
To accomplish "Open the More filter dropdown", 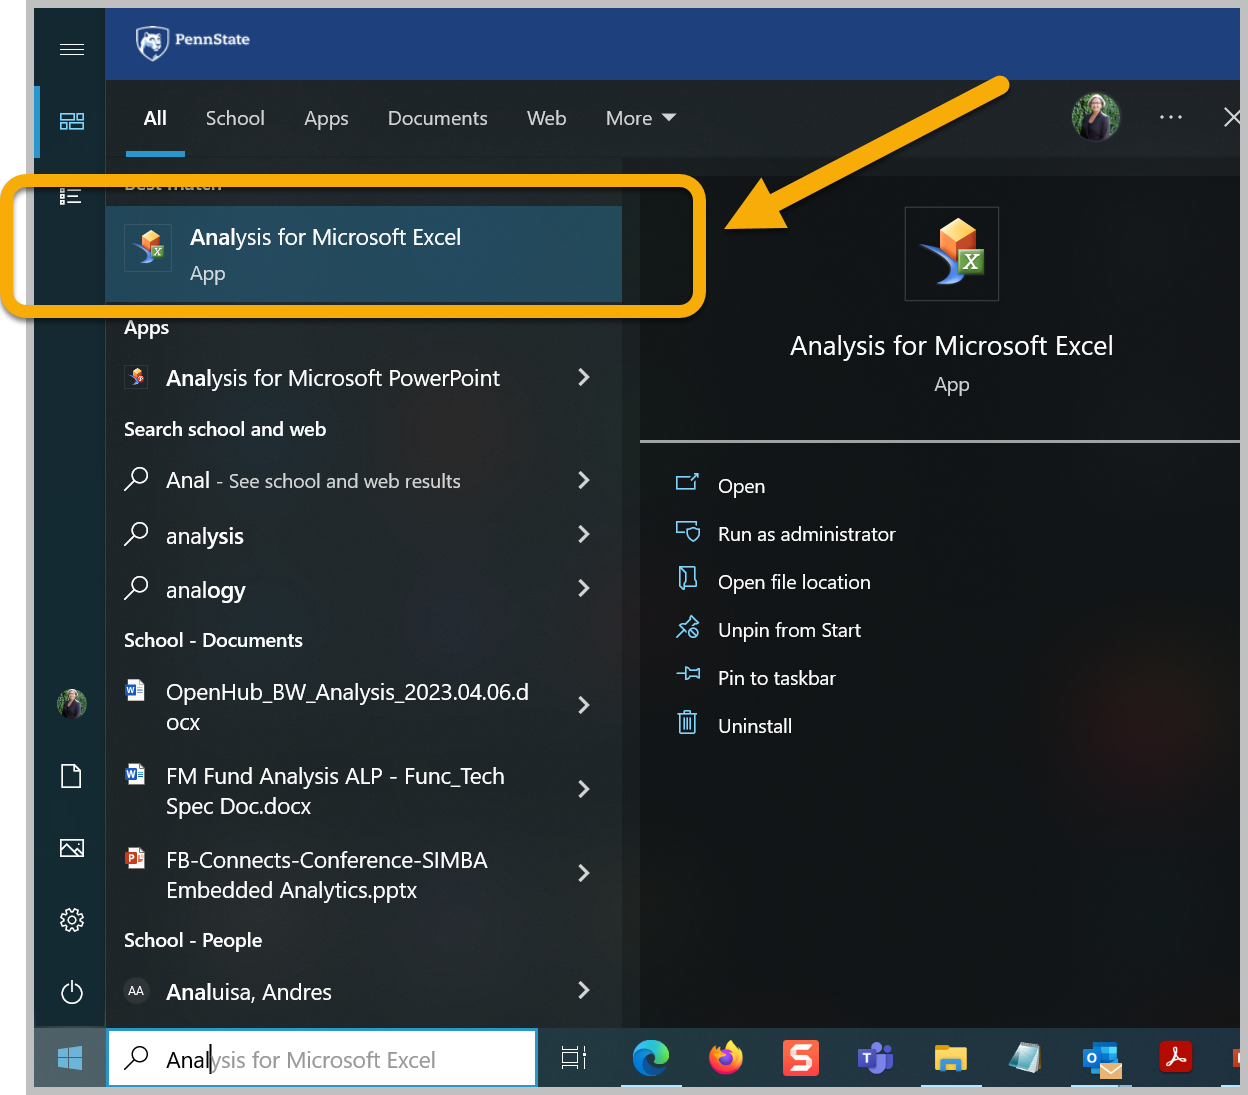I will click(x=640, y=118).
